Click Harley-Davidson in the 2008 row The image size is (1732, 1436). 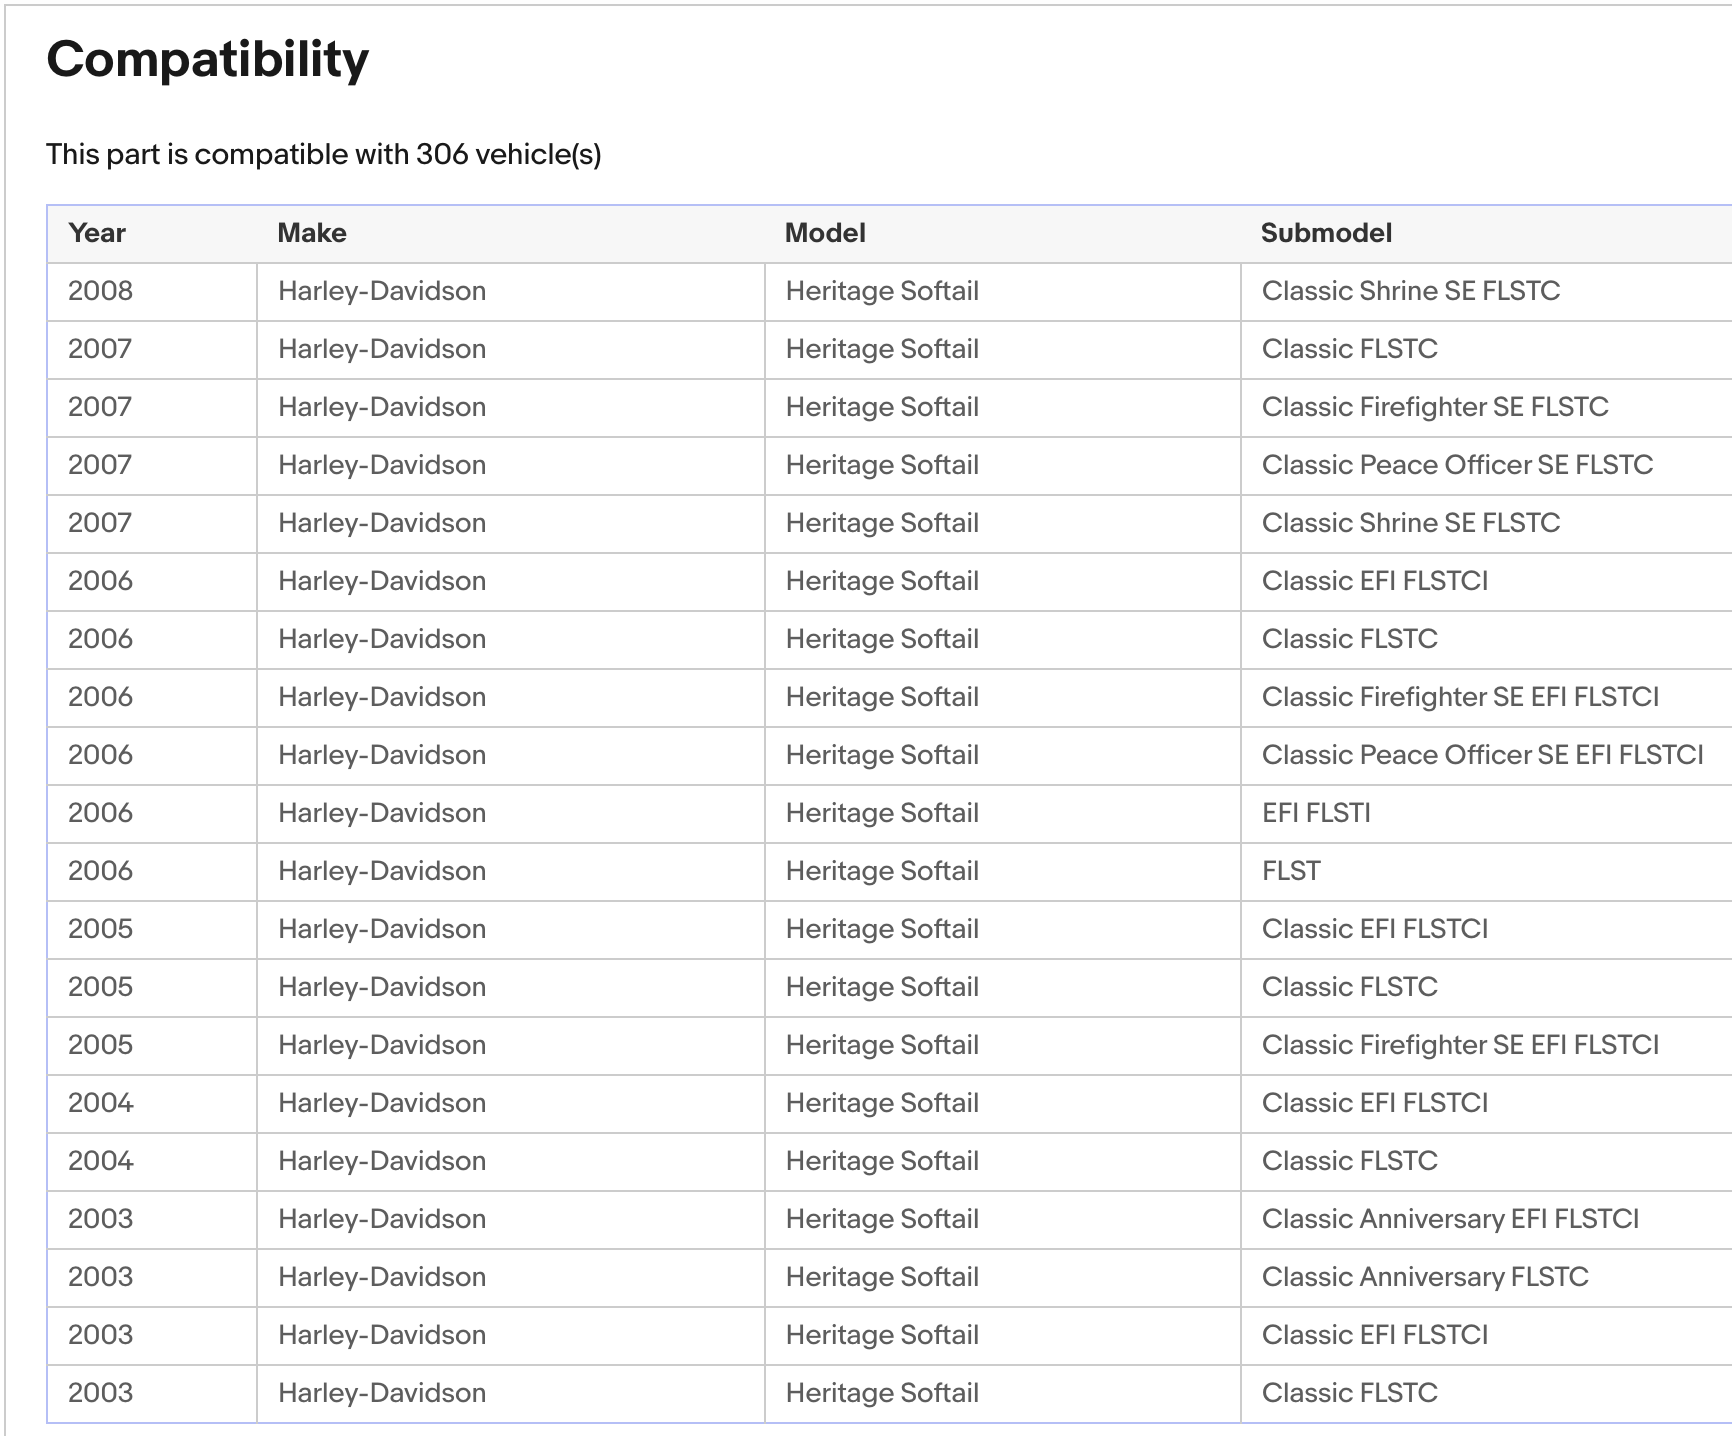click(382, 291)
